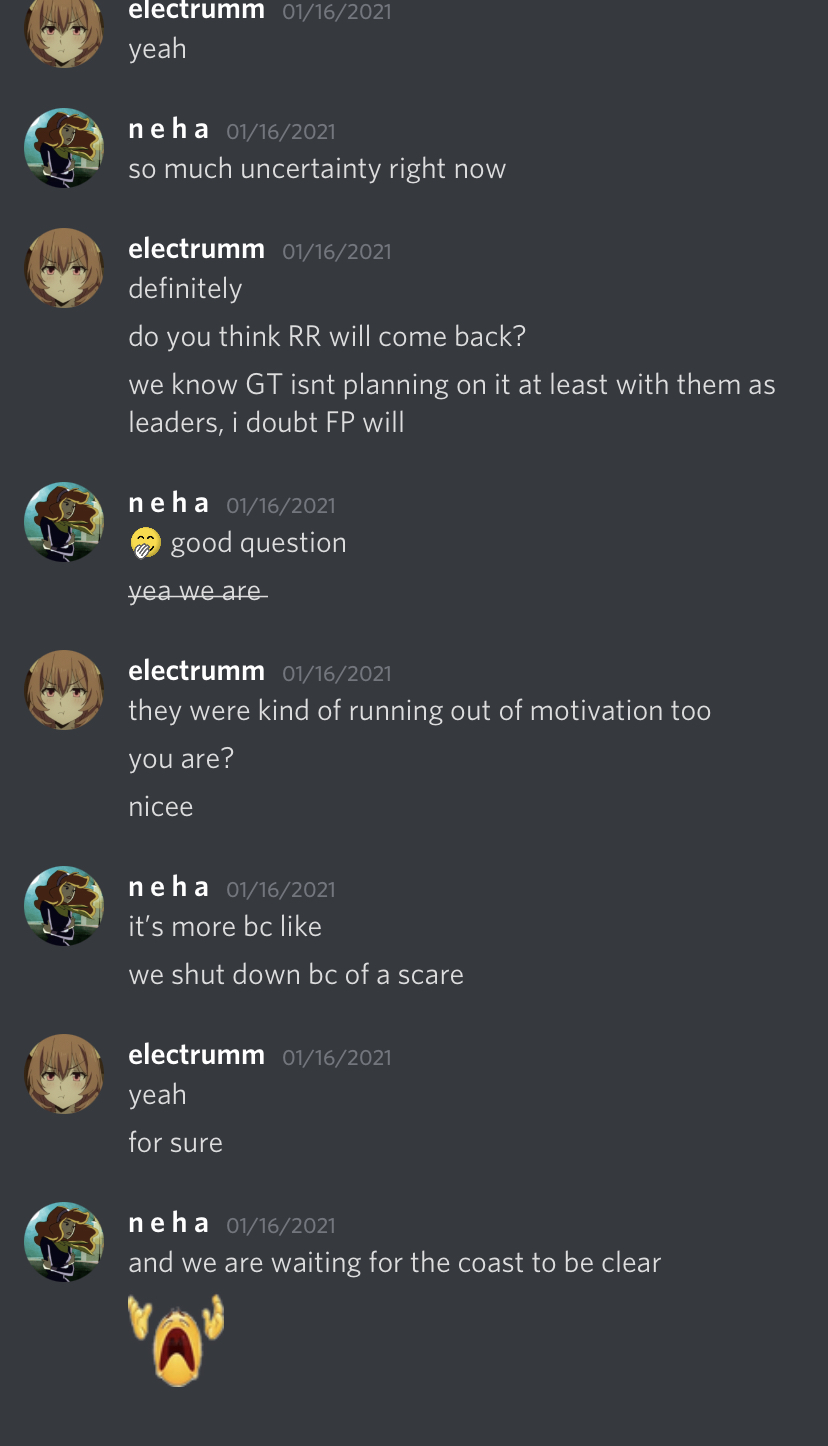Open neha's avatar beside 'good question' message
Image resolution: width=828 pixels, height=1446 pixels.
[64, 522]
